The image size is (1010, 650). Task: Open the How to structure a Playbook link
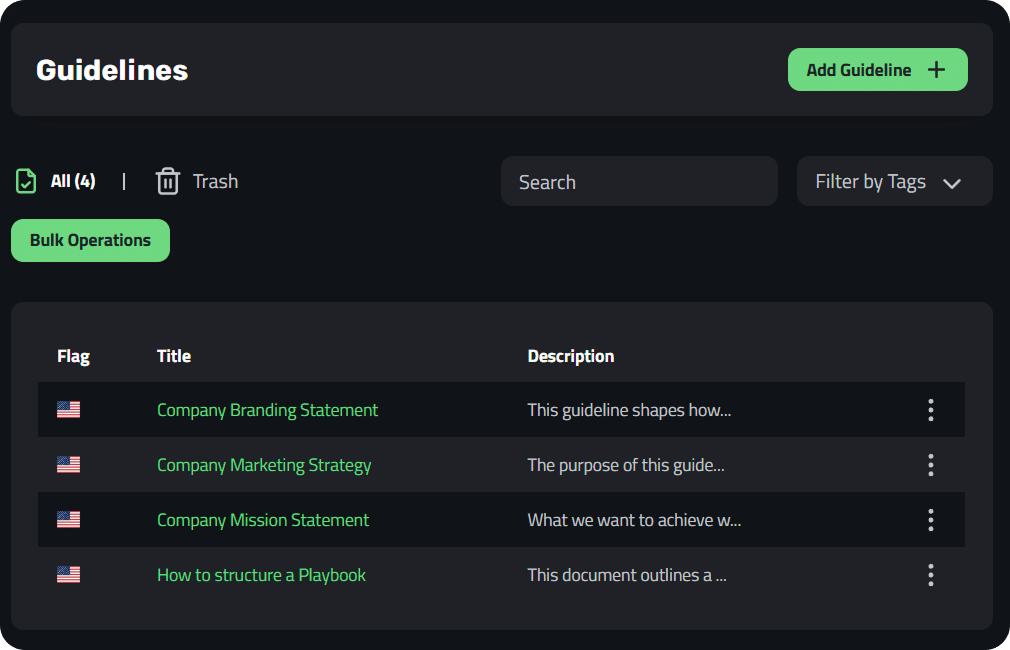261,575
